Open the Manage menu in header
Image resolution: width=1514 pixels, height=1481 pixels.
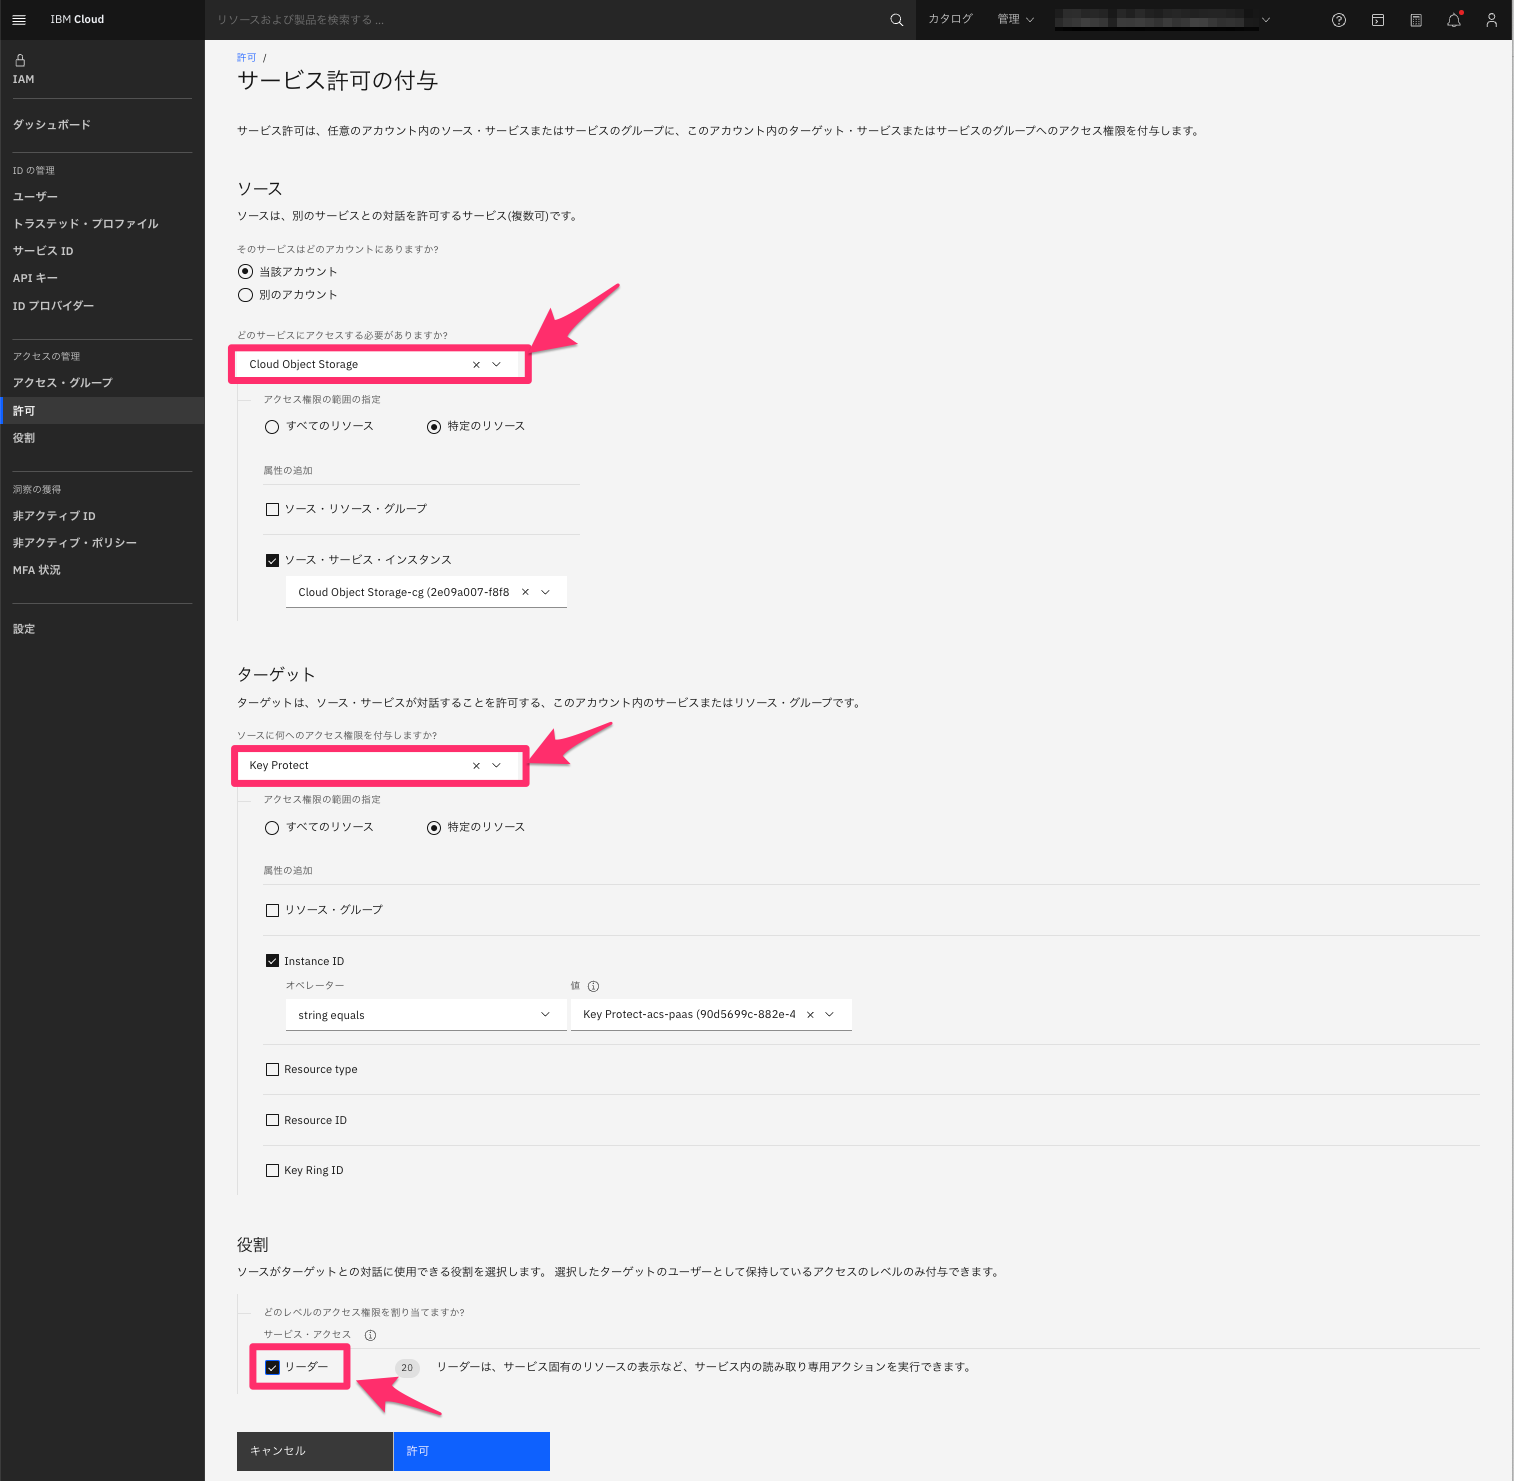pos(1015,19)
